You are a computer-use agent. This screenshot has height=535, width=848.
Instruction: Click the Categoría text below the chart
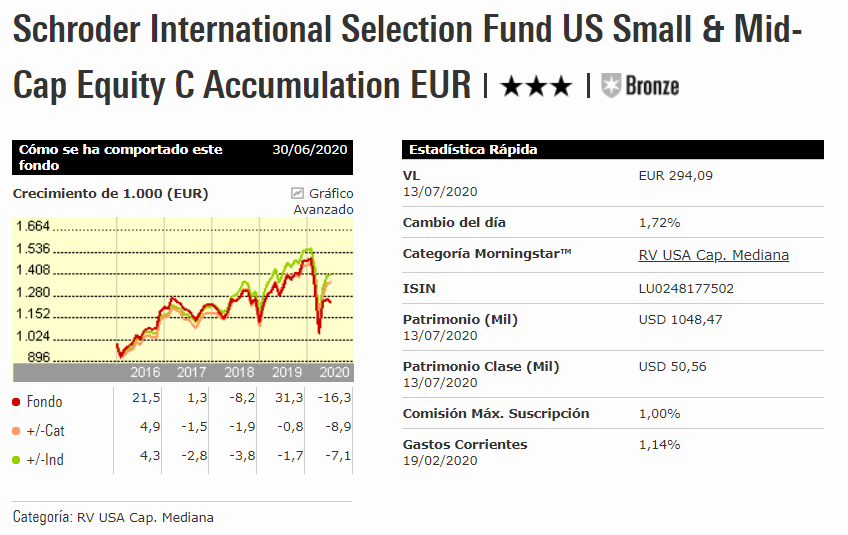(113, 517)
